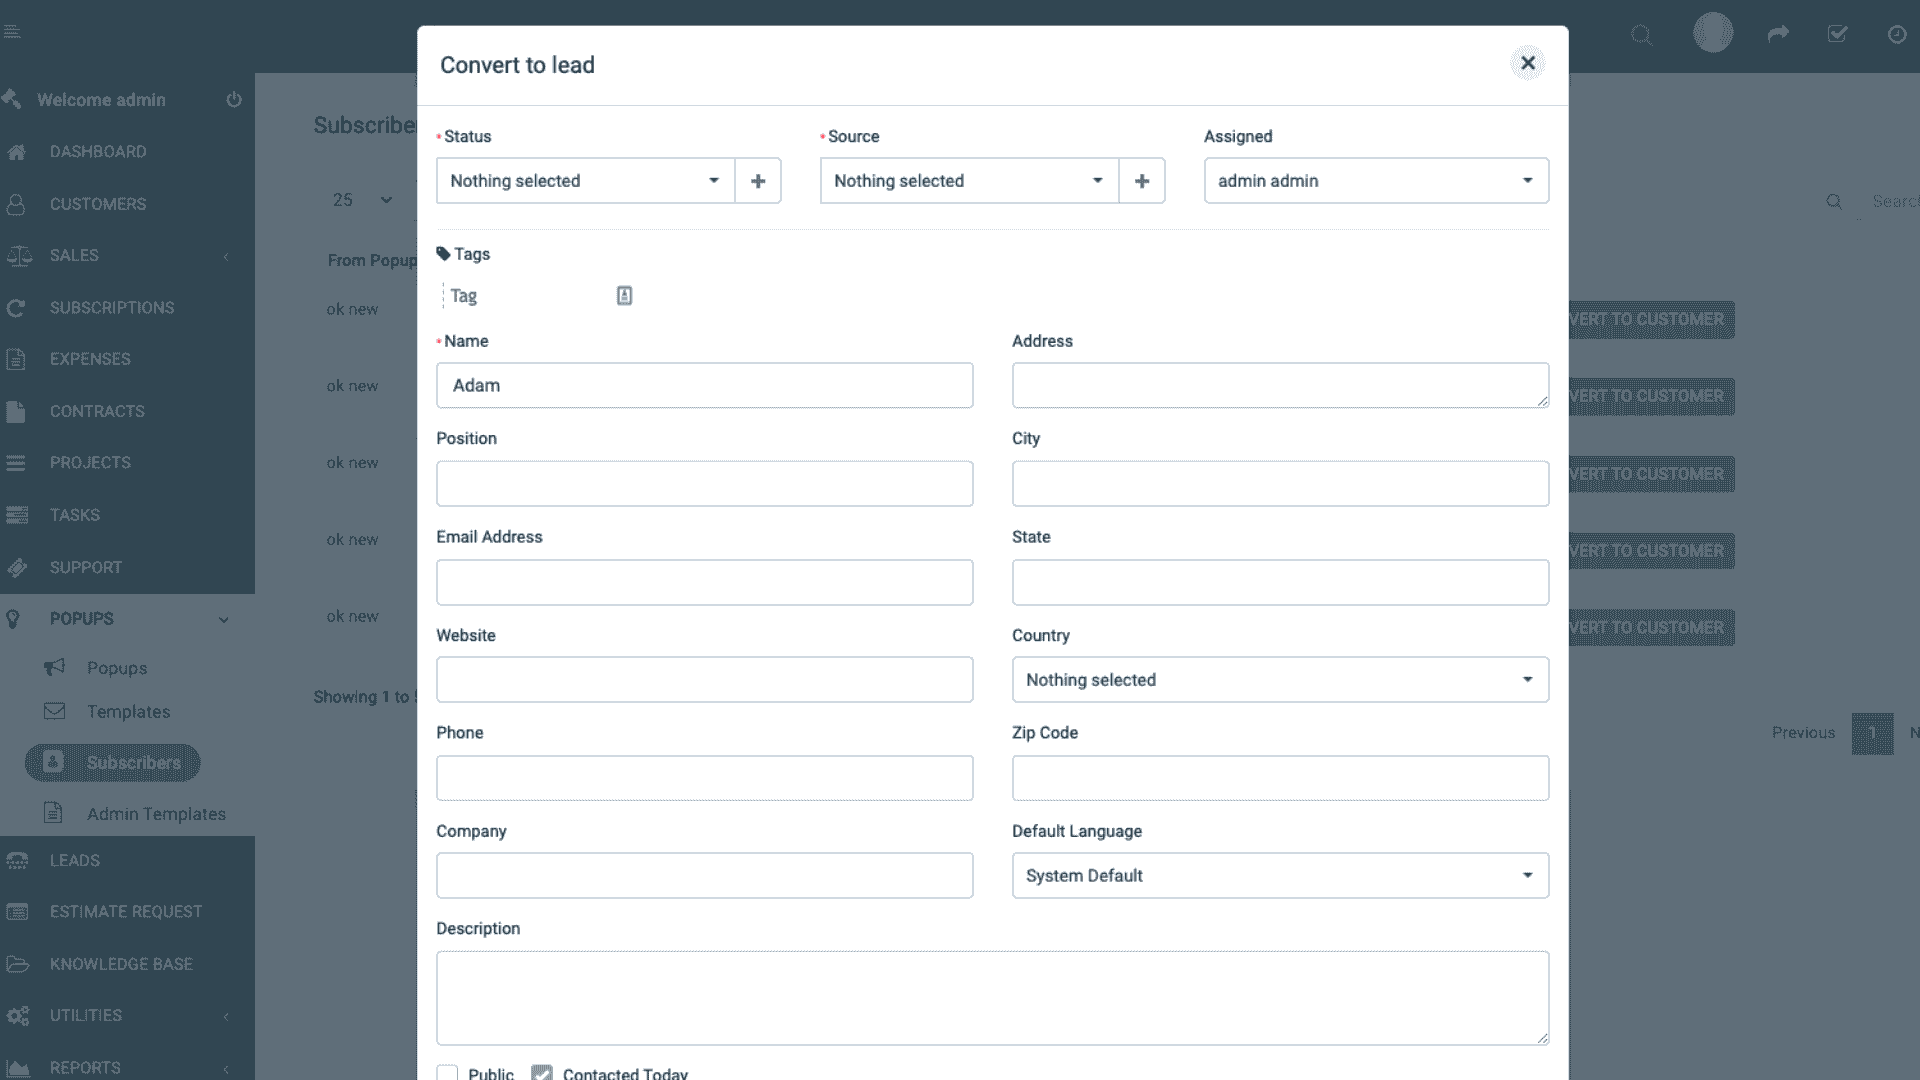Click the clock timesheet icon in topbar

[1896, 33]
